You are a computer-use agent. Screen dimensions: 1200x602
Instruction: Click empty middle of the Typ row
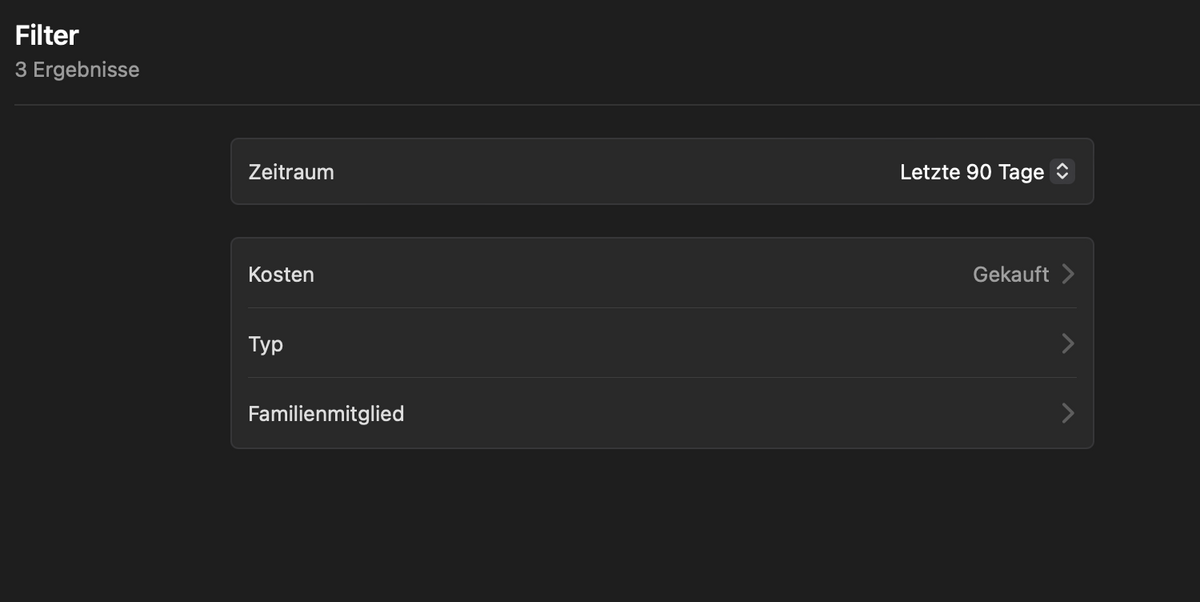click(x=660, y=343)
